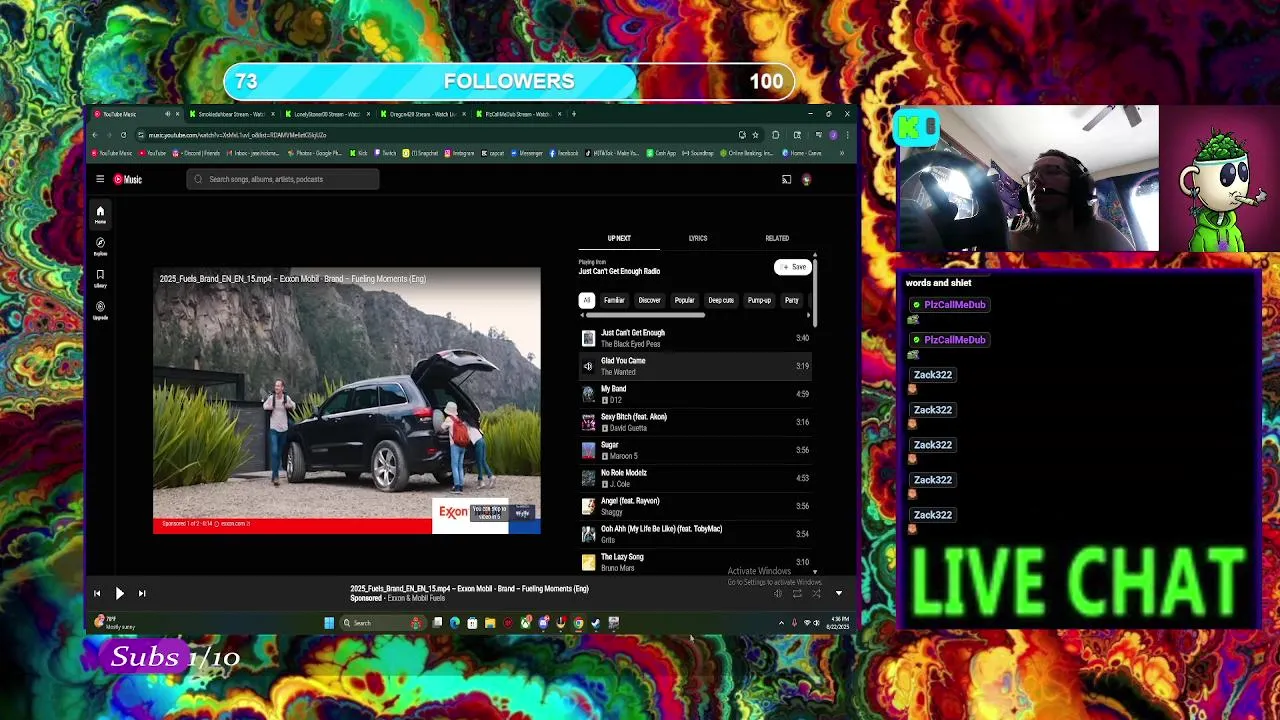
Task: Switch to the Related tab
Action: click(x=777, y=238)
